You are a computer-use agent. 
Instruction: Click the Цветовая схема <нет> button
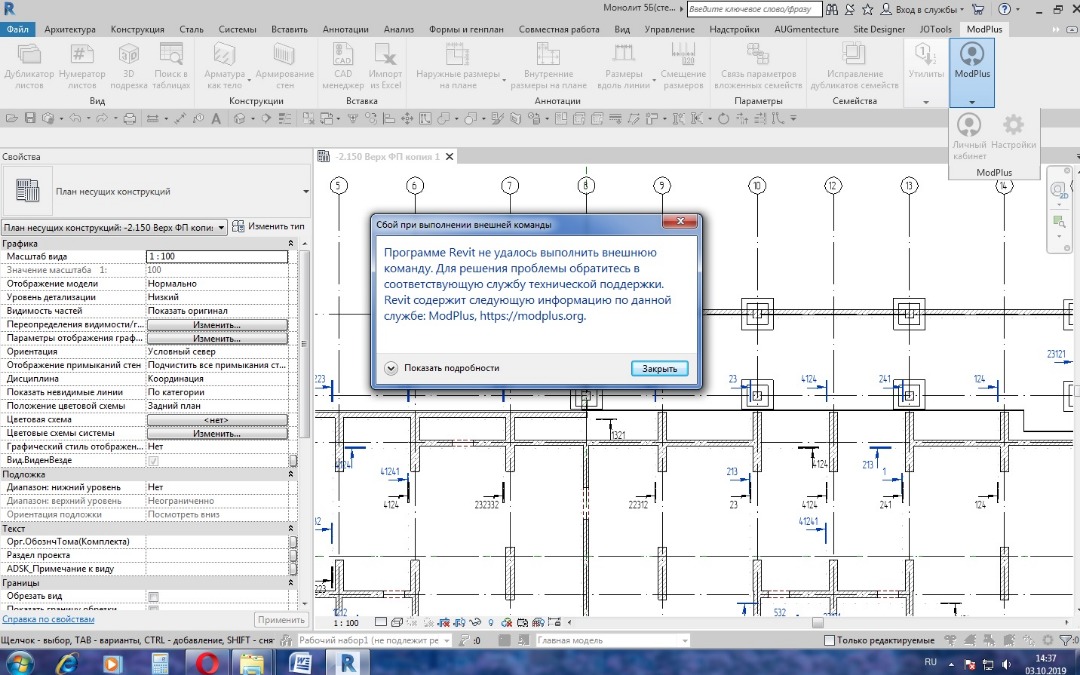pos(217,420)
